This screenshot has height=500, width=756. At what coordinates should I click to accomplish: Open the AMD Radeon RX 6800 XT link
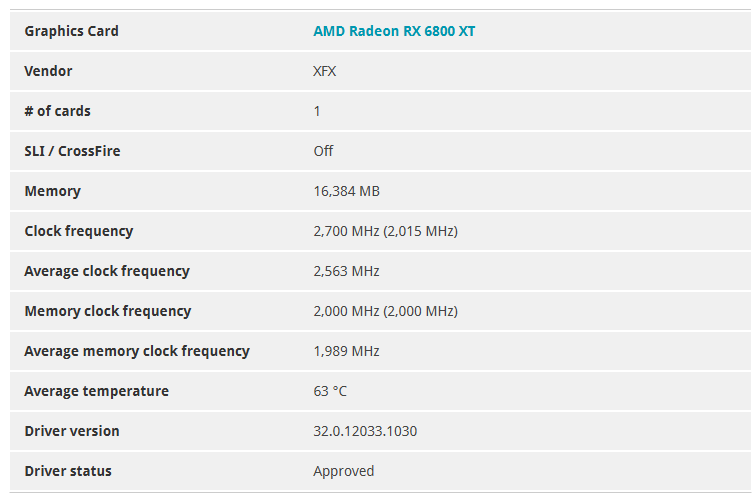click(x=394, y=31)
